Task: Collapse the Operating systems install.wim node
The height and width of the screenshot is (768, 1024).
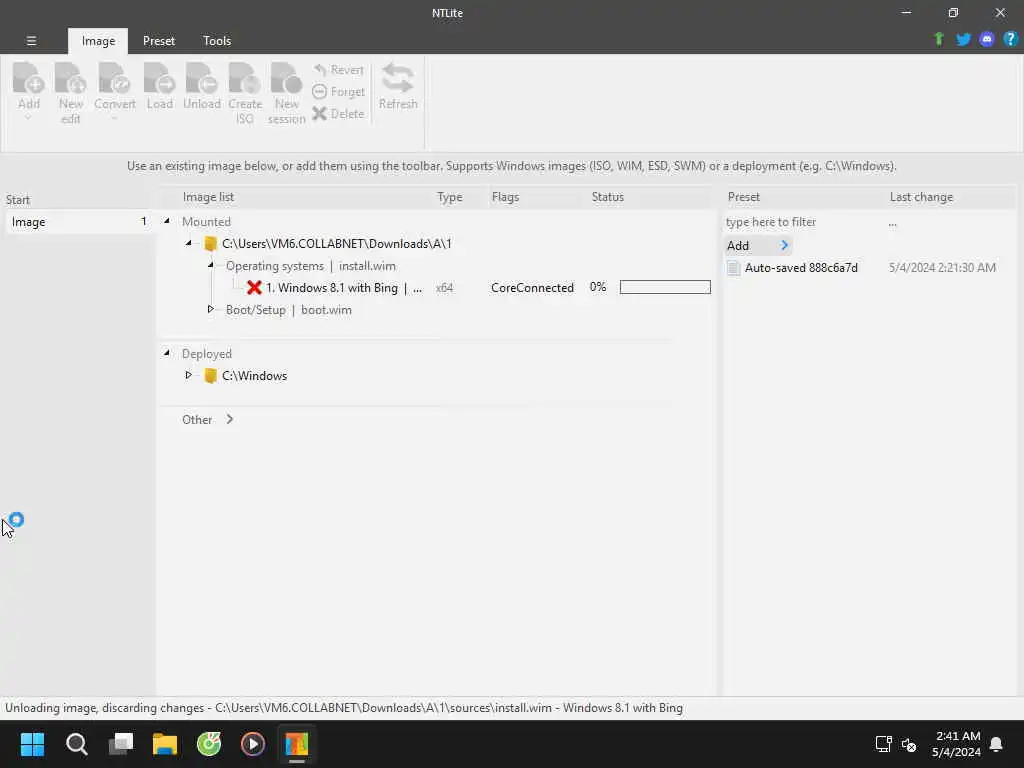Action: (210, 265)
